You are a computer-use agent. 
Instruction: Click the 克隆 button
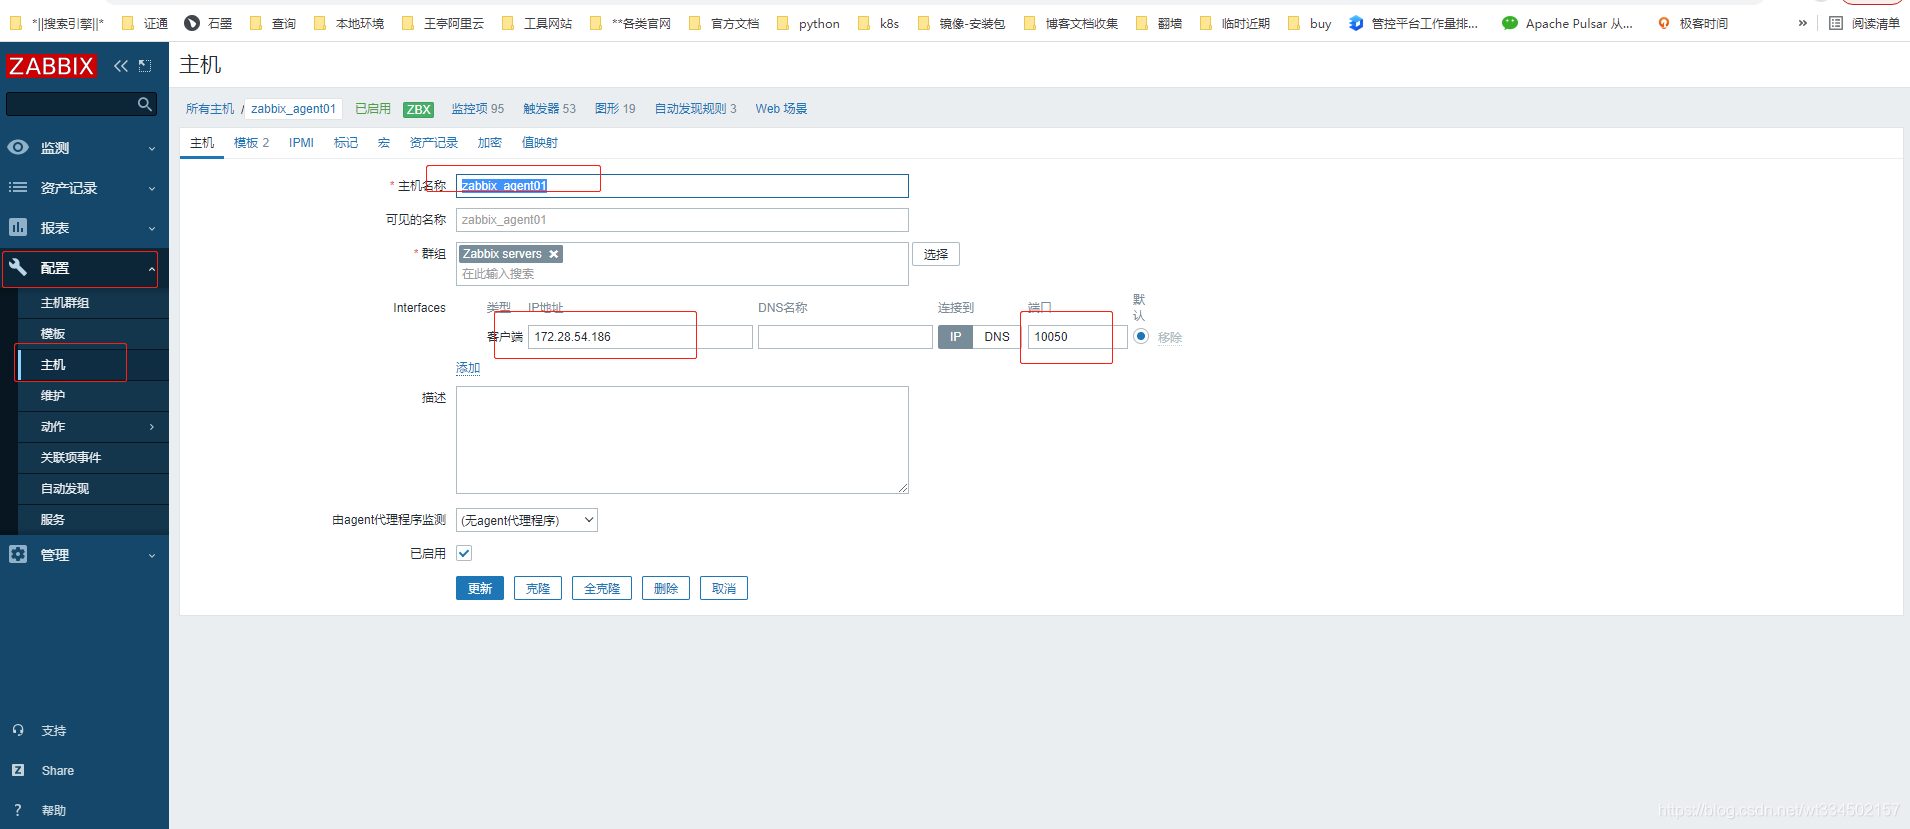pos(538,588)
